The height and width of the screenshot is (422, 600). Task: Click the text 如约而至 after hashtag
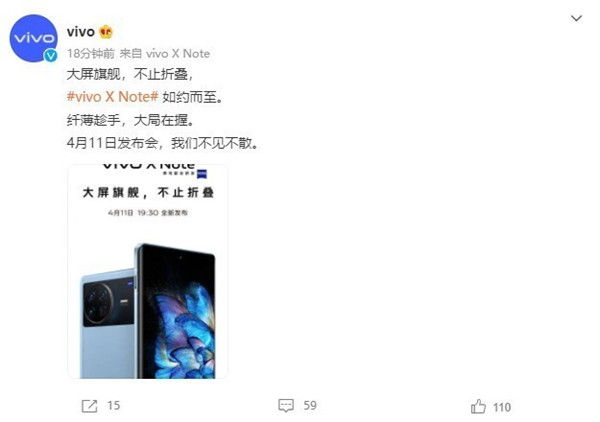pyautogui.click(x=192, y=97)
